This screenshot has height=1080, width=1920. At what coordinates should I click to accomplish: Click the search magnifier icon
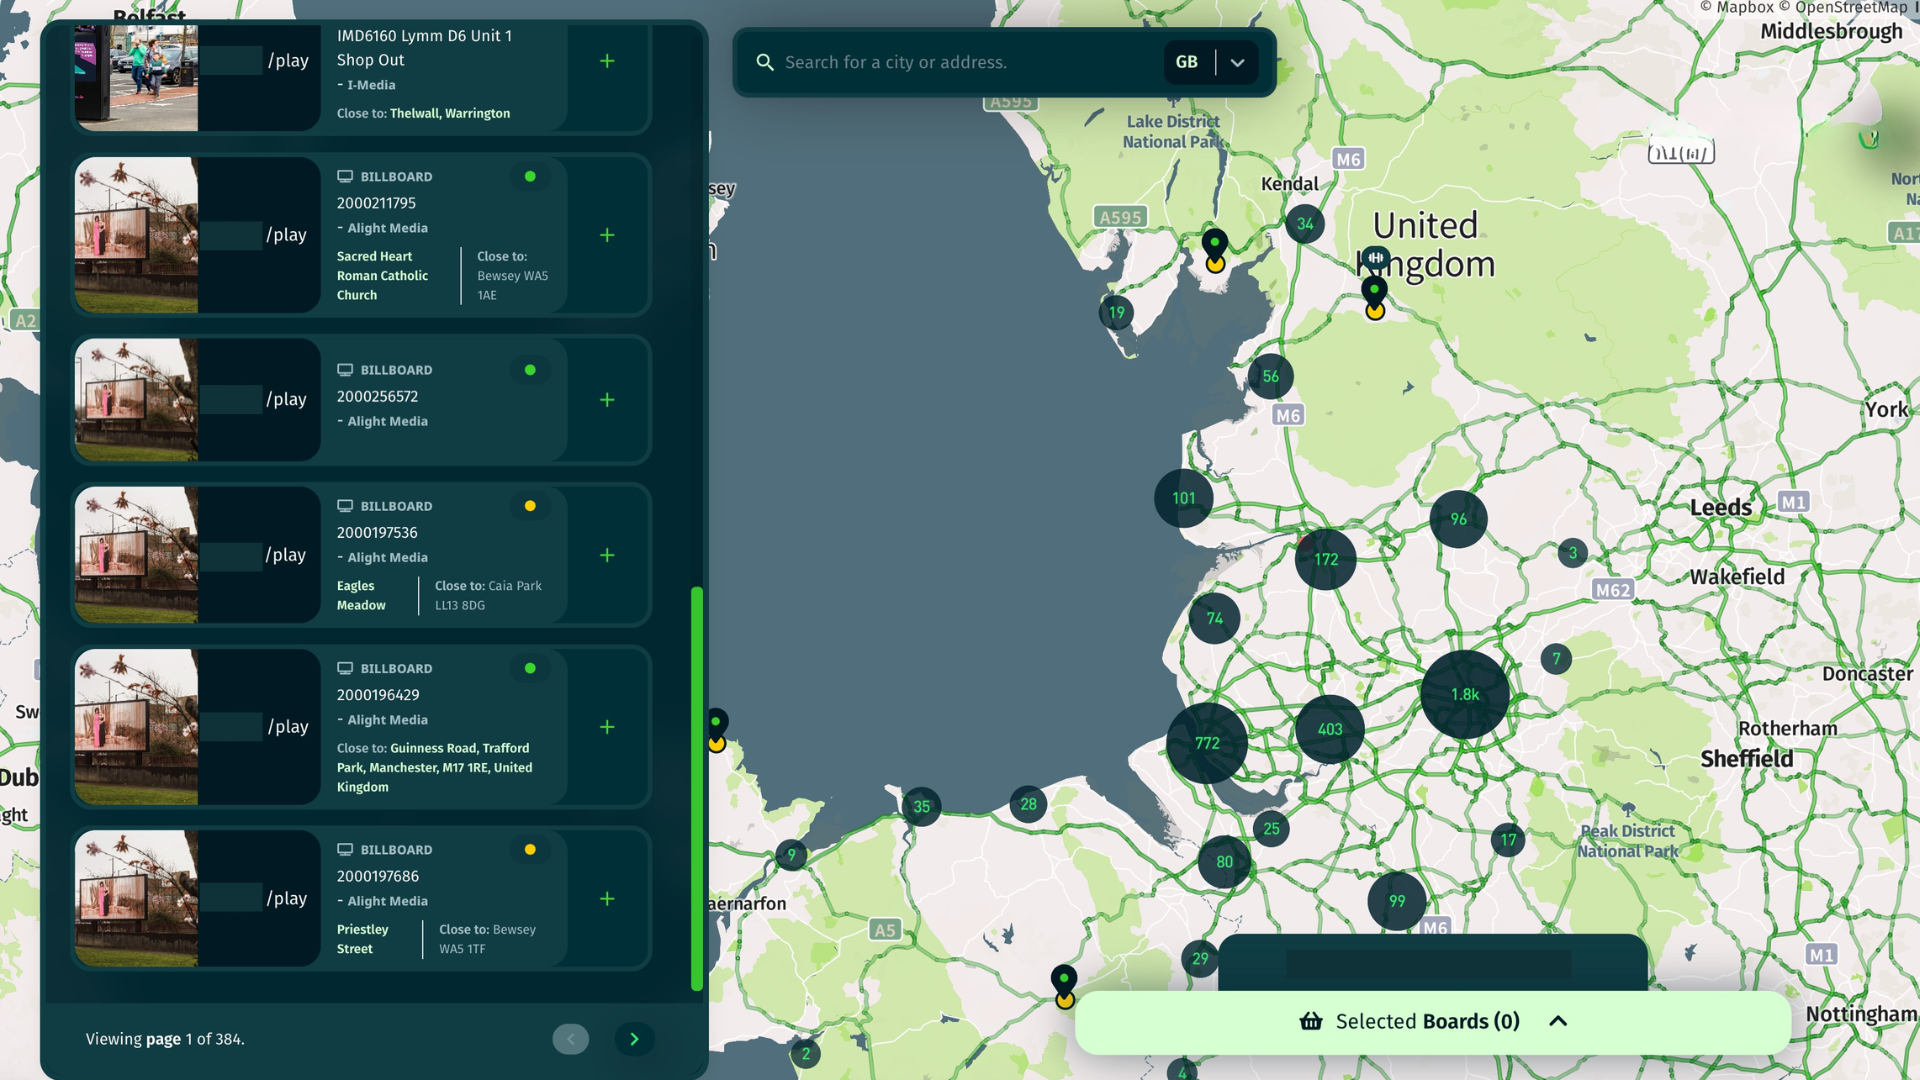(765, 62)
